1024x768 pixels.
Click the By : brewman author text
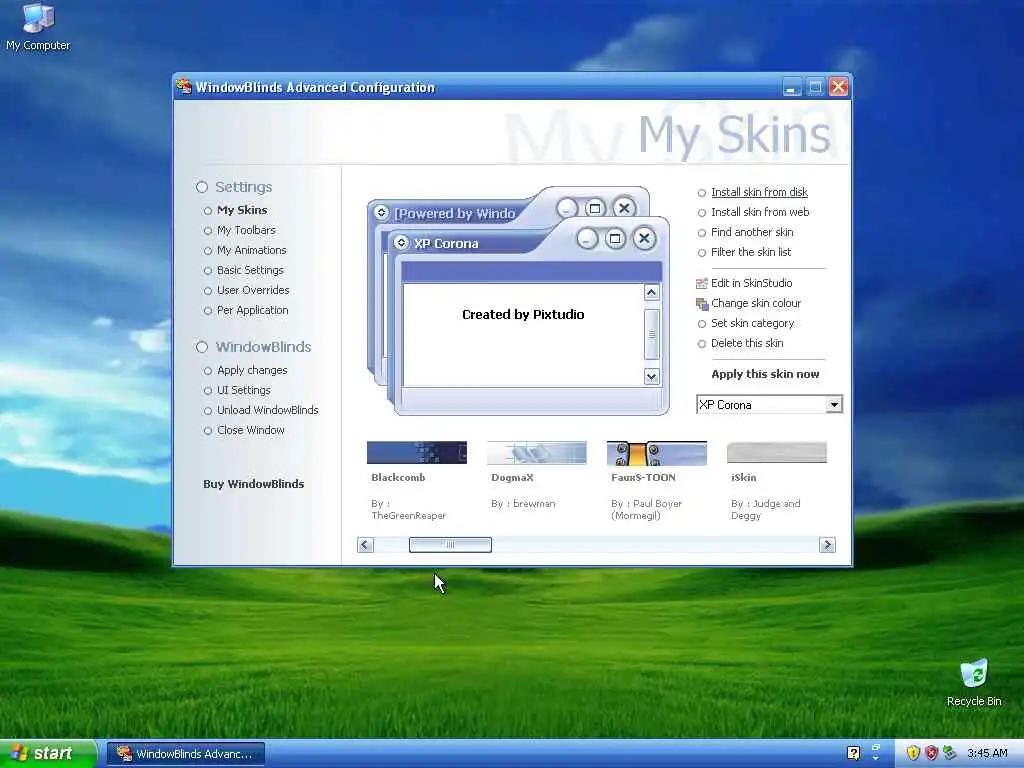point(523,504)
